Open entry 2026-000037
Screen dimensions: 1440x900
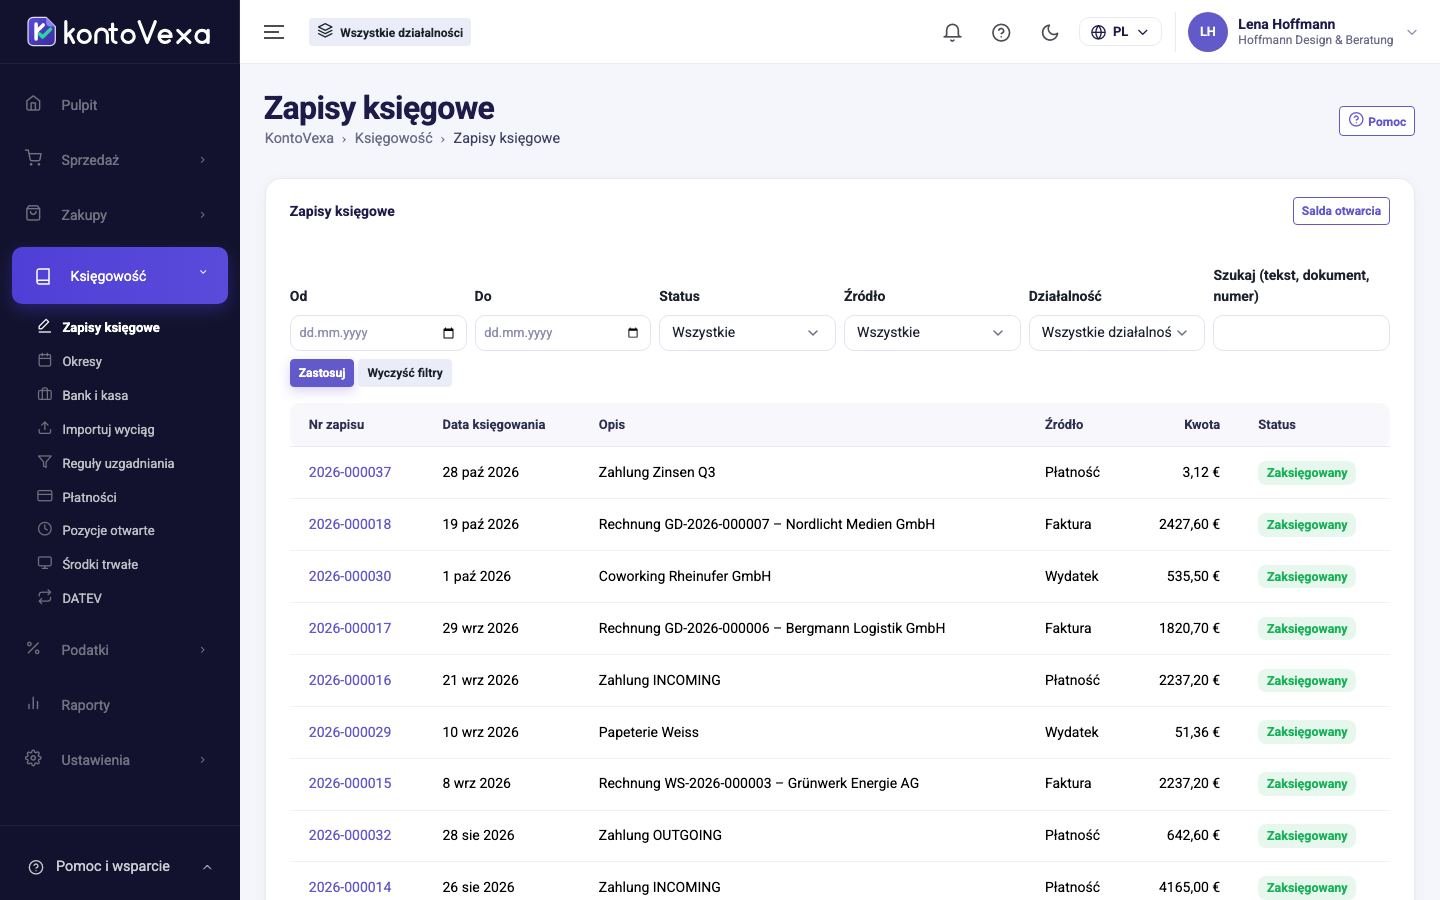click(350, 472)
